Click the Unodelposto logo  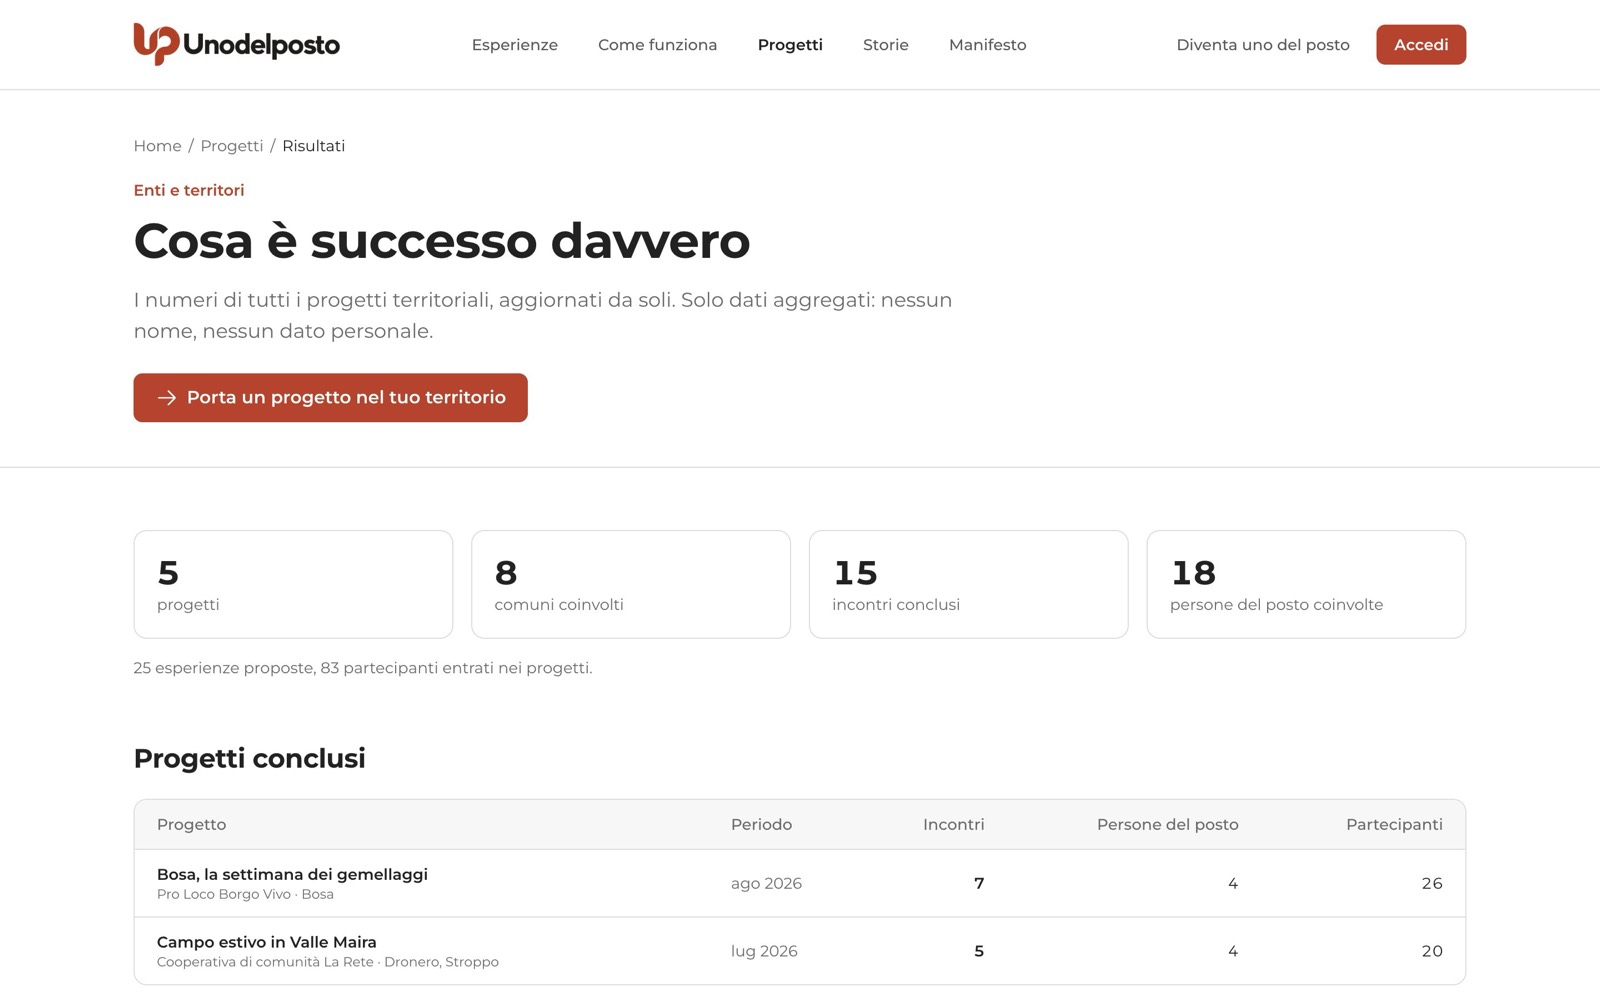[x=237, y=44]
